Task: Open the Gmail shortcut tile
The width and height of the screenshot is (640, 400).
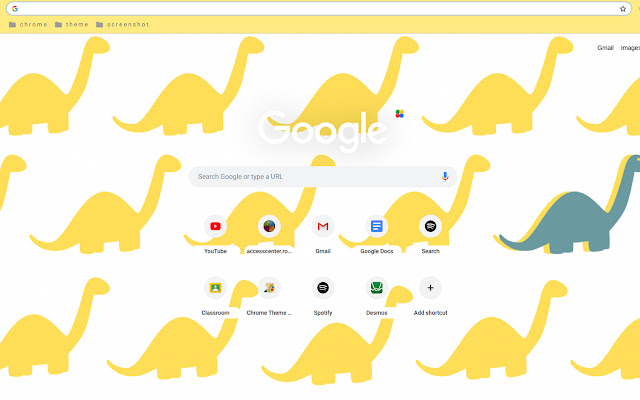Action: [x=323, y=226]
